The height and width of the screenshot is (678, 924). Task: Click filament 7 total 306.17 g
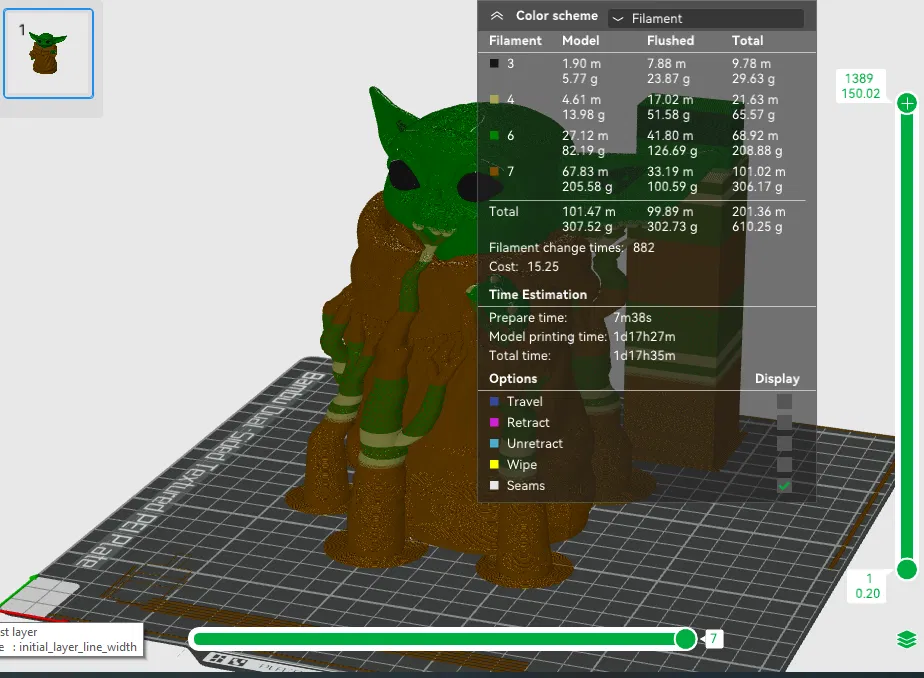pyautogui.click(x=757, y=187)
